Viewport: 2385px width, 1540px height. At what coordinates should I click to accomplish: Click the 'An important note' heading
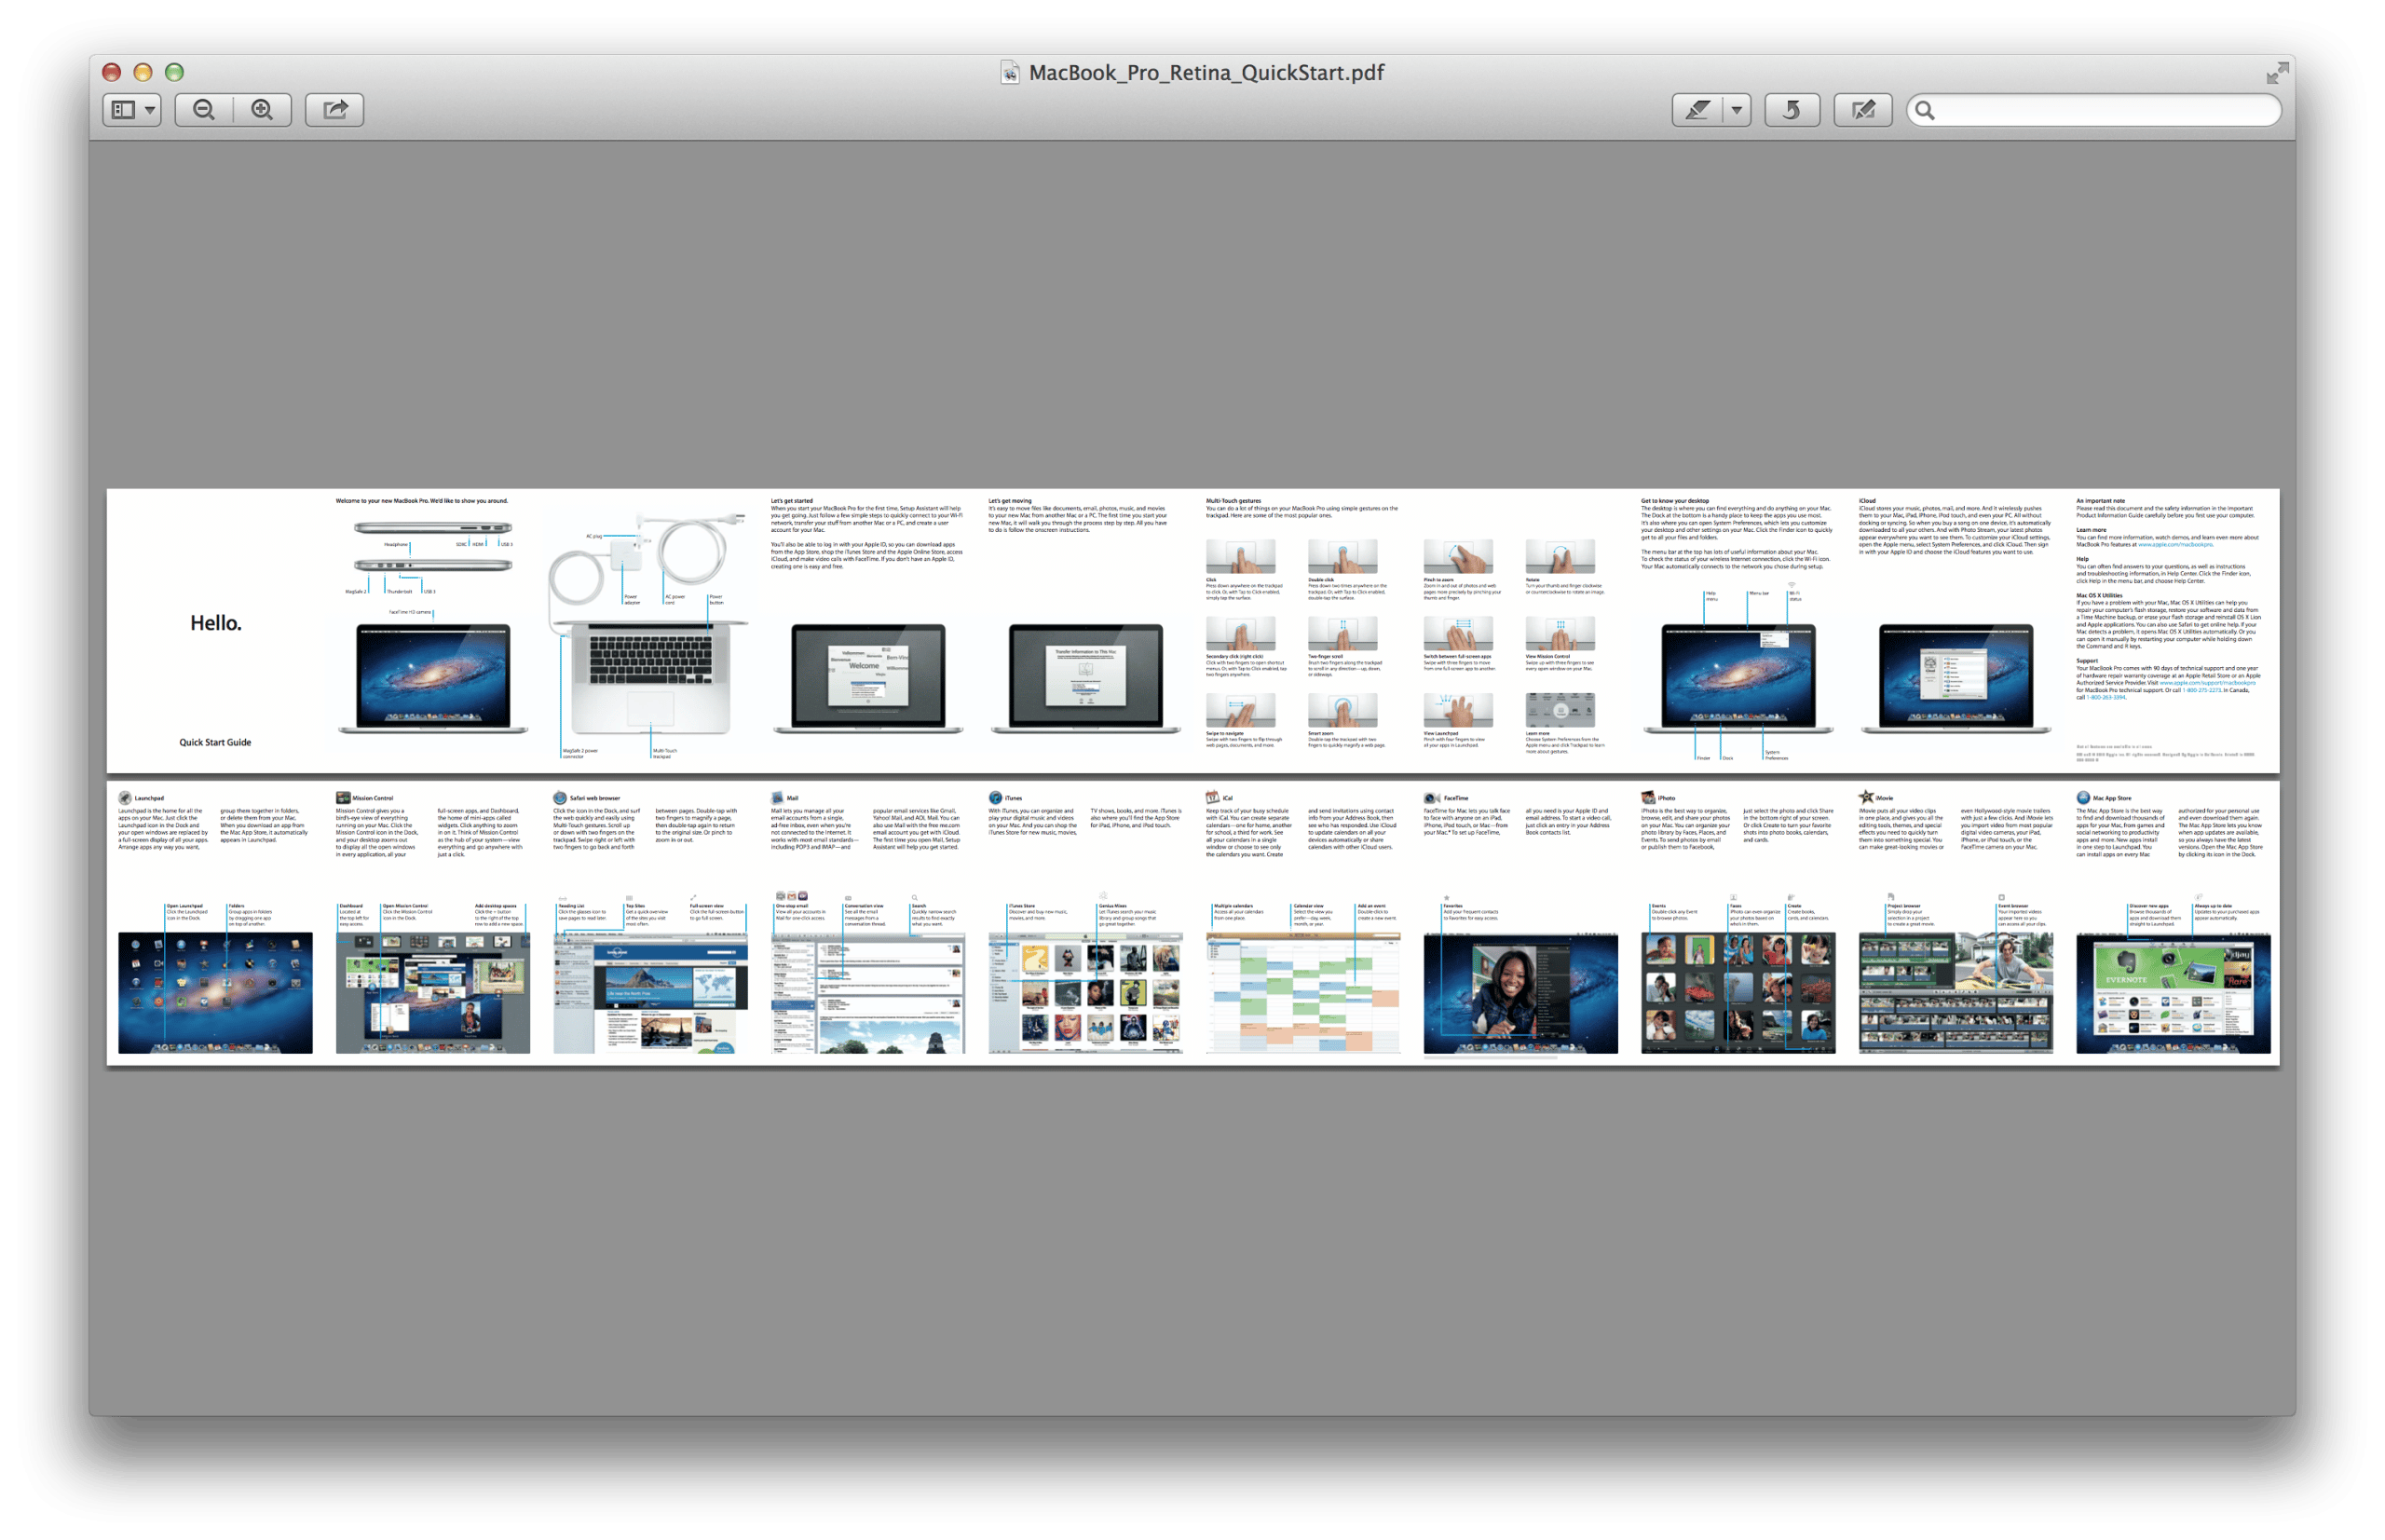pos(2101,501)
